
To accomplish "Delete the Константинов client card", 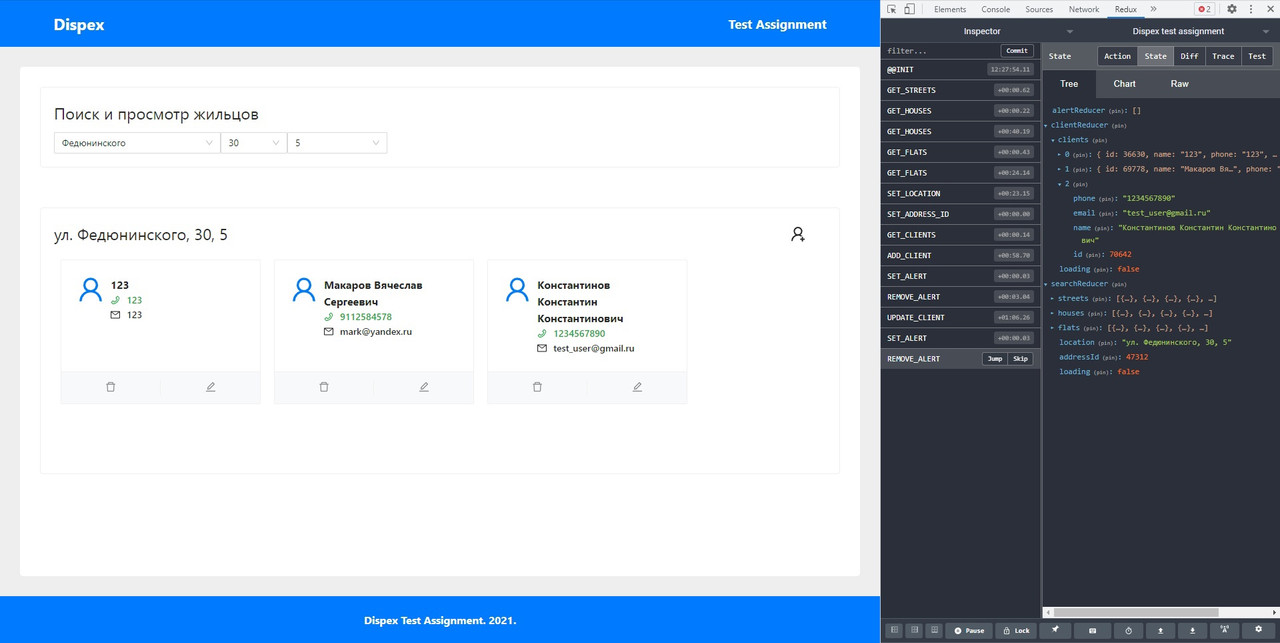I will pyautogui.click(x=537, y=387).
